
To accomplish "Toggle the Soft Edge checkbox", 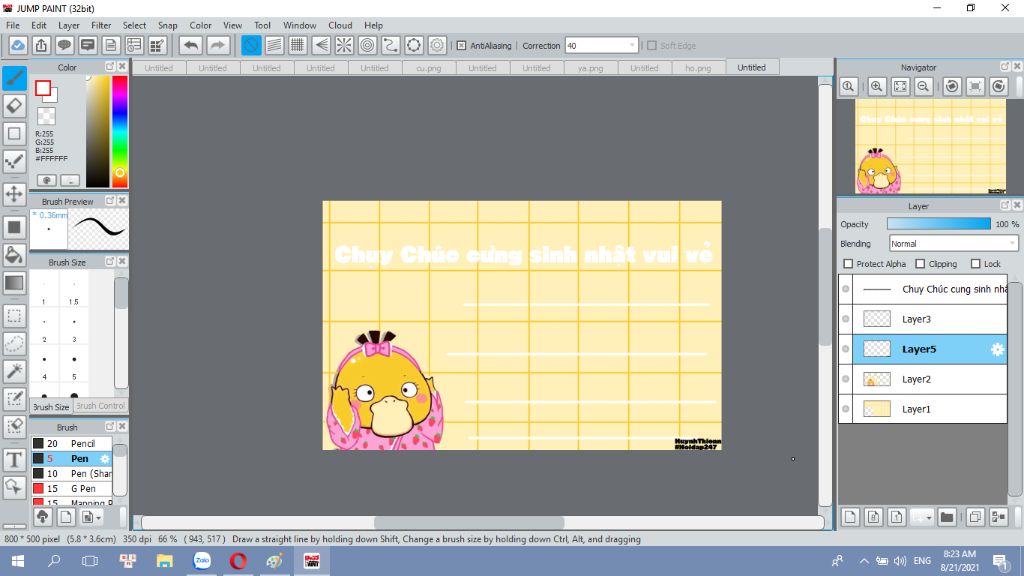I will pos(652,46).
